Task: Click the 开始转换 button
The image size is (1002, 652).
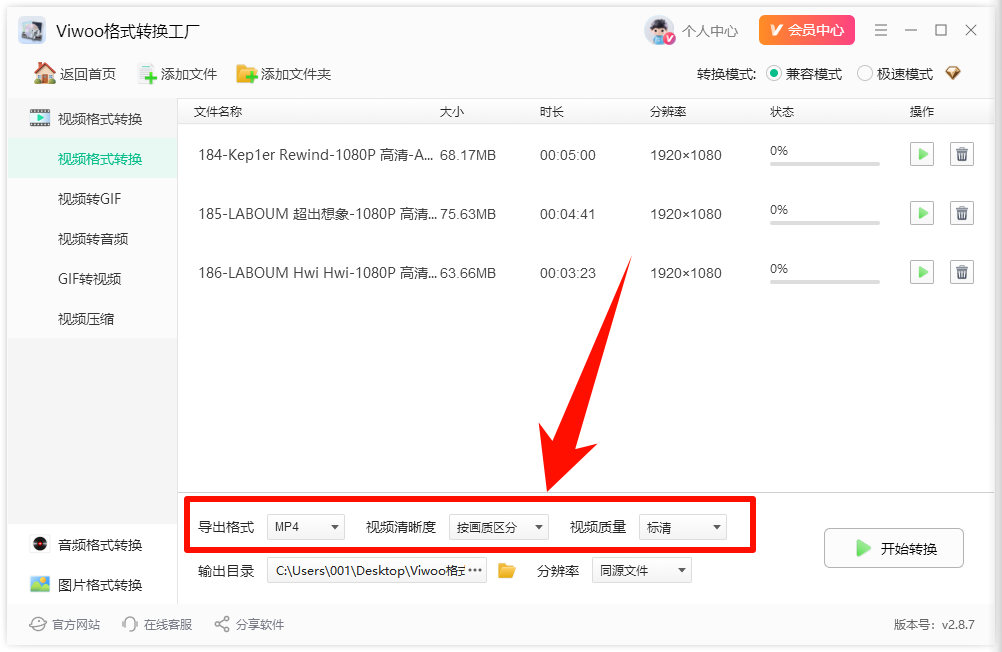Action: (893, 548)
